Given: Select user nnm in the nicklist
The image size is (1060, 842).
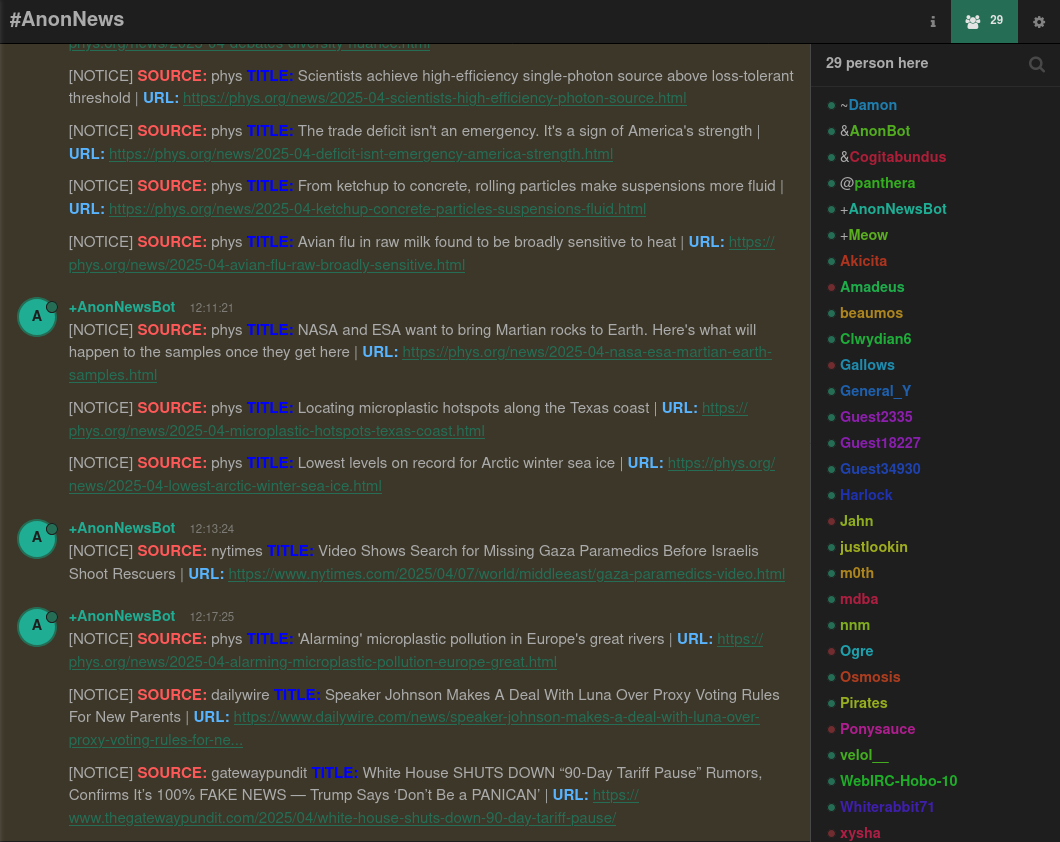Looking at the screenshot, I should tap(854, 625).
